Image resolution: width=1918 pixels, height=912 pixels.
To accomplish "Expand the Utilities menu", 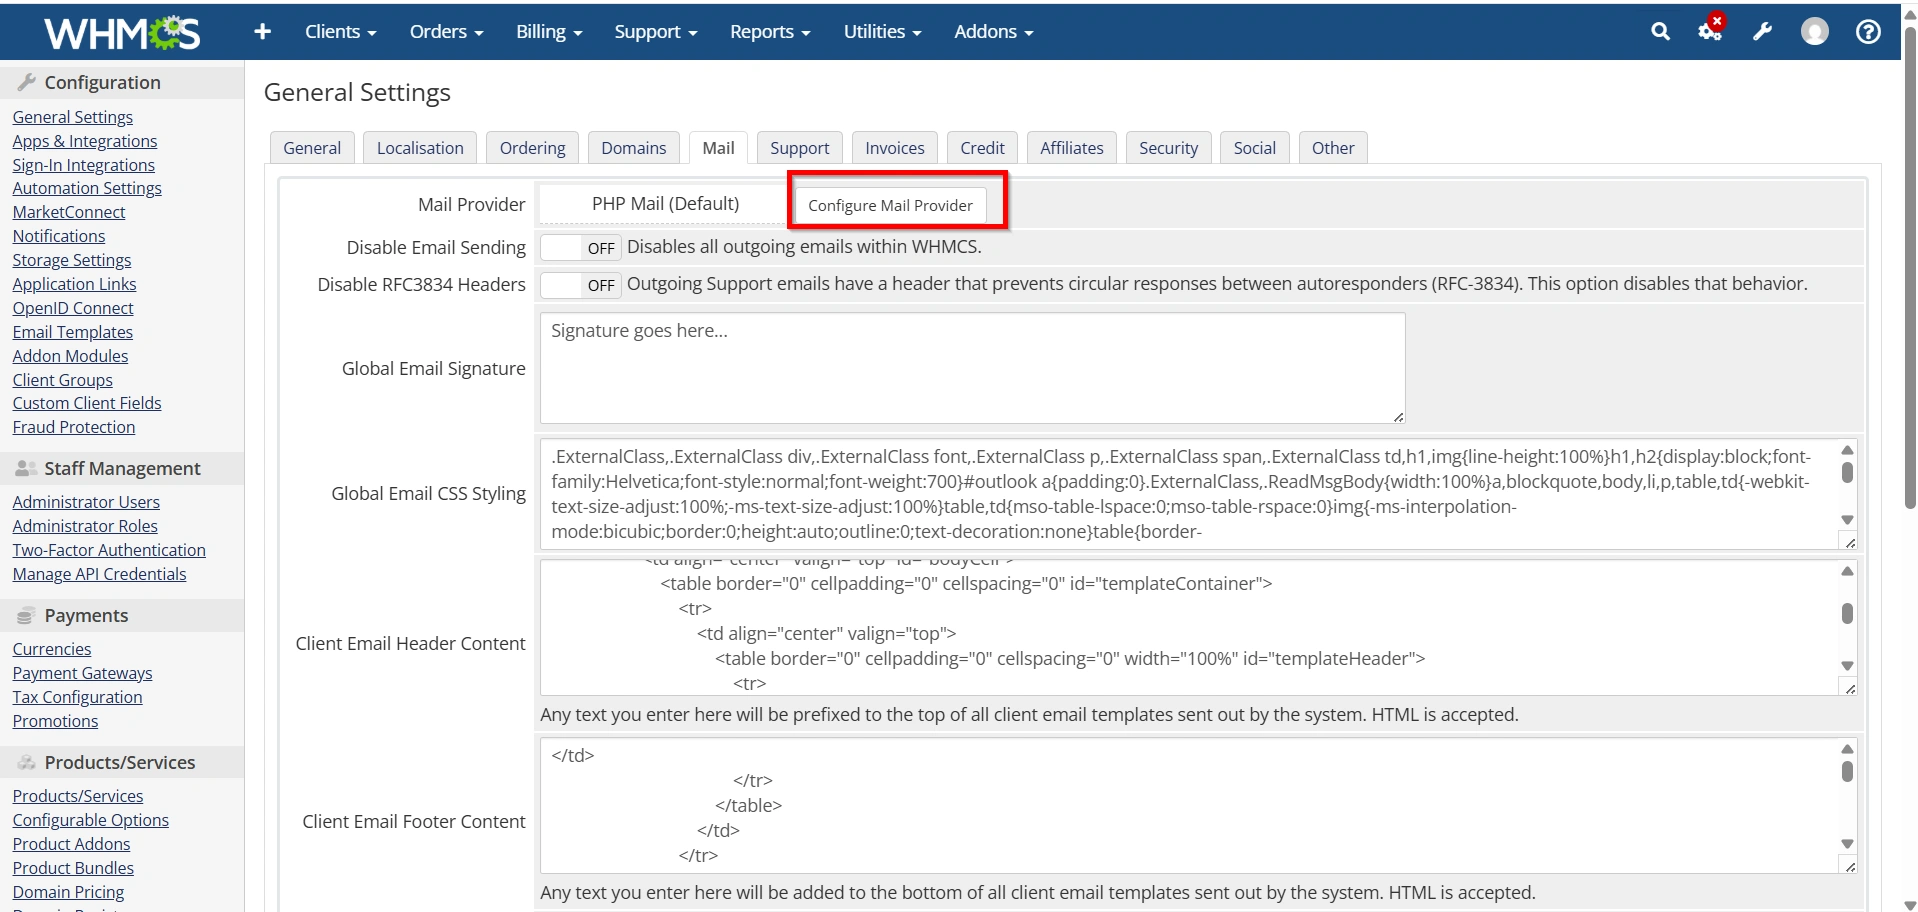I will 882,32.
